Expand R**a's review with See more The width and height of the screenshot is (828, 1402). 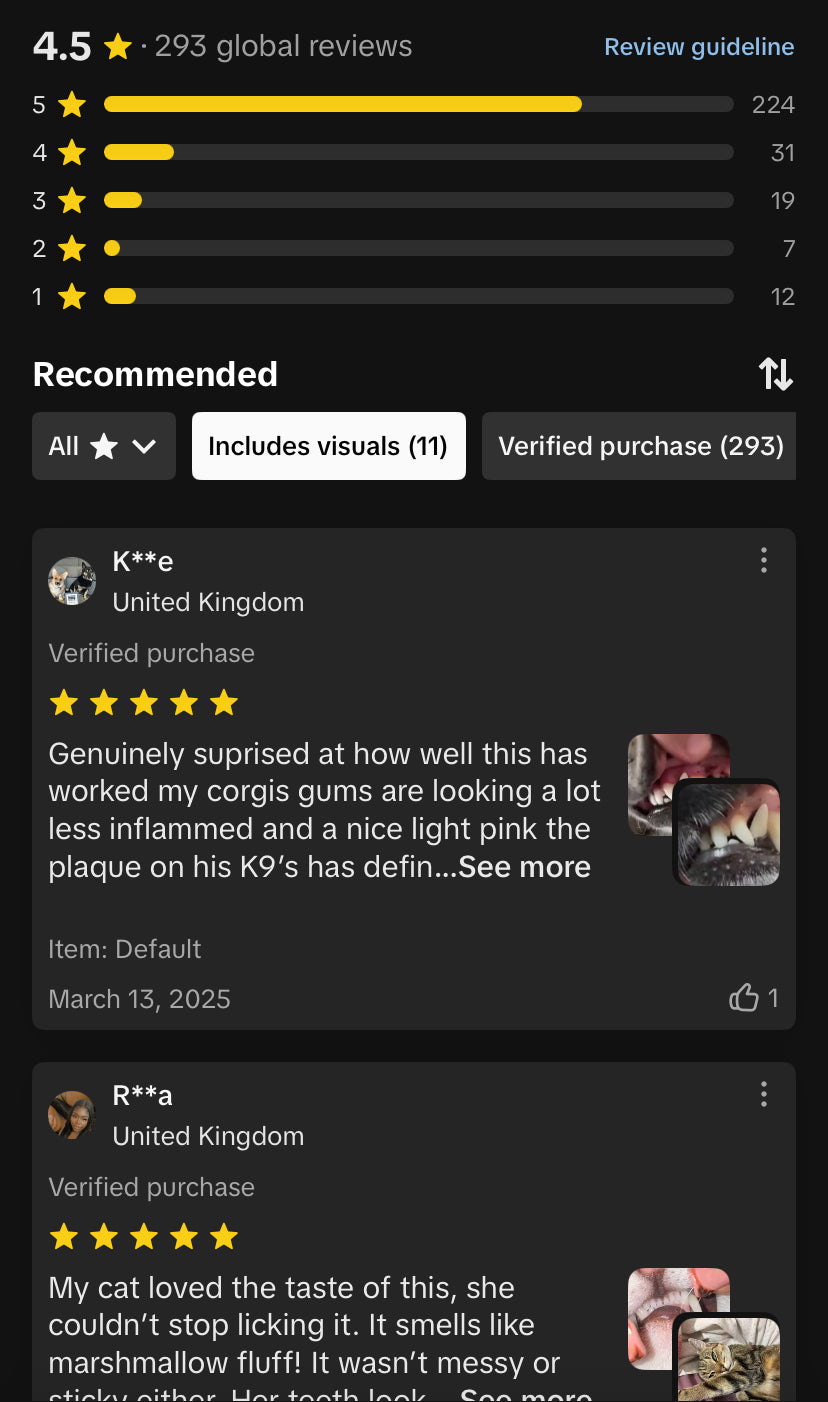tap(526, 1395)
